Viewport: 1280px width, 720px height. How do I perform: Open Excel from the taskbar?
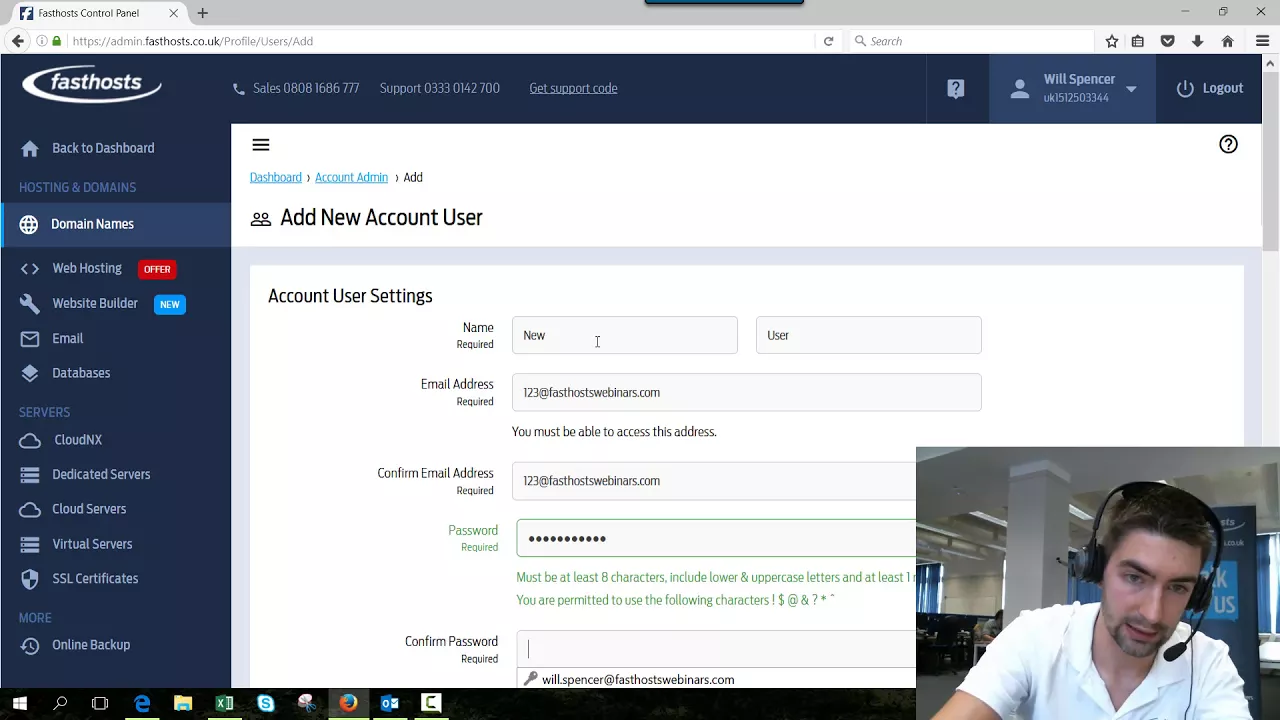click(224, 704)
